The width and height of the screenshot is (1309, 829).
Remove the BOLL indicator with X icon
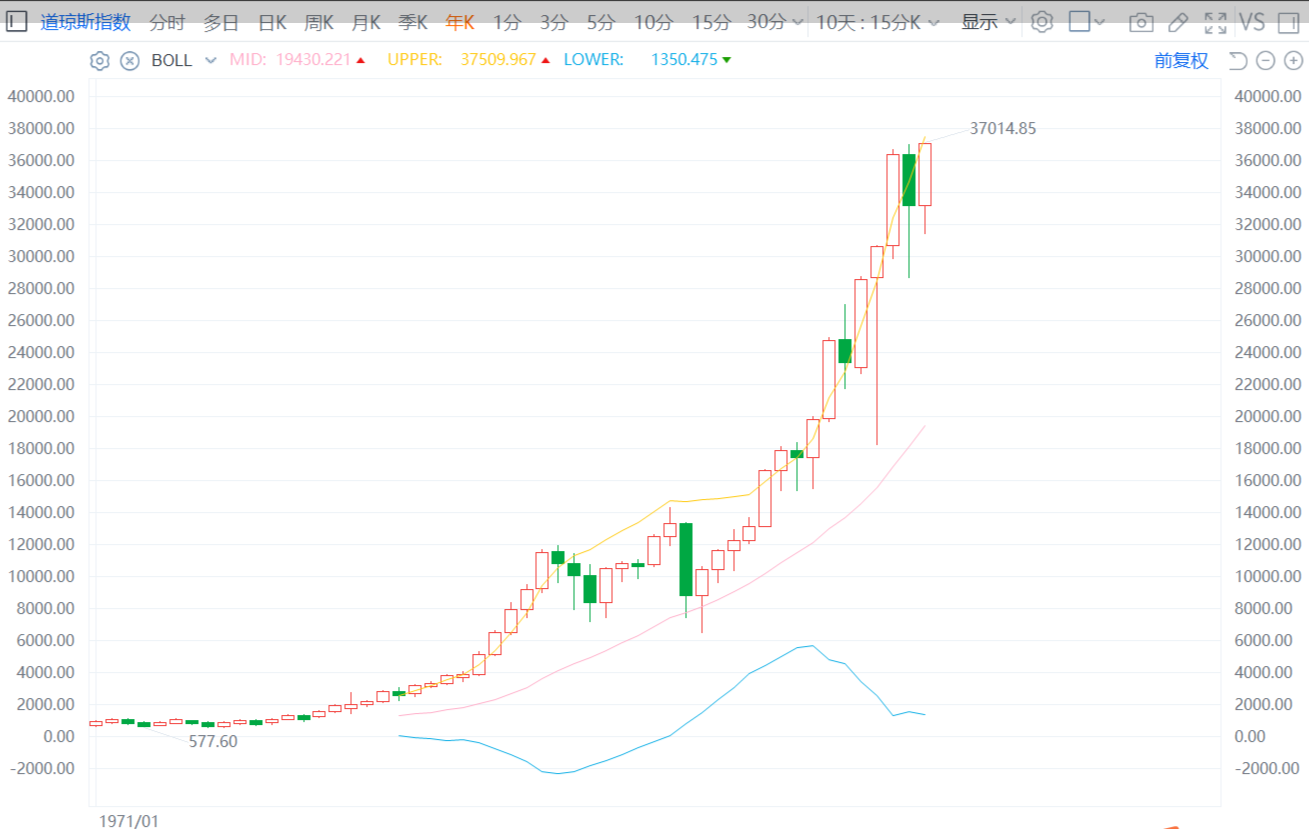coord(130,61)
